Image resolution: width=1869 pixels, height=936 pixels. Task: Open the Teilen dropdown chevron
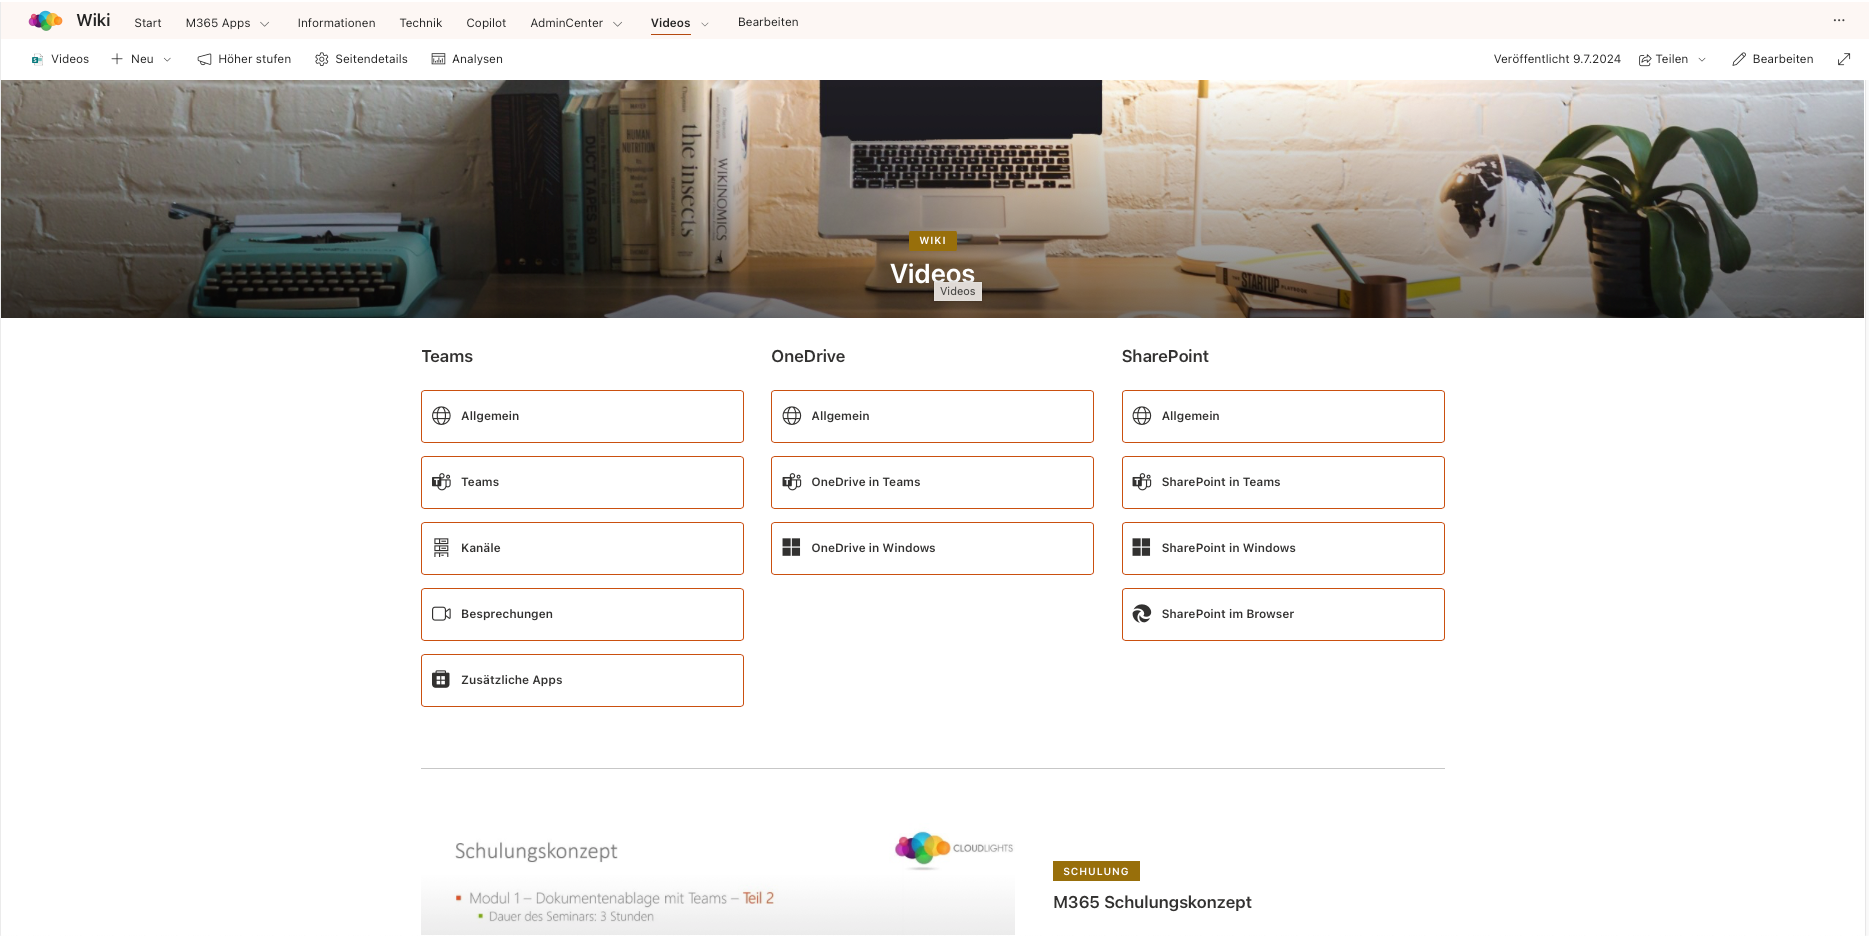tap(1702, 60)
